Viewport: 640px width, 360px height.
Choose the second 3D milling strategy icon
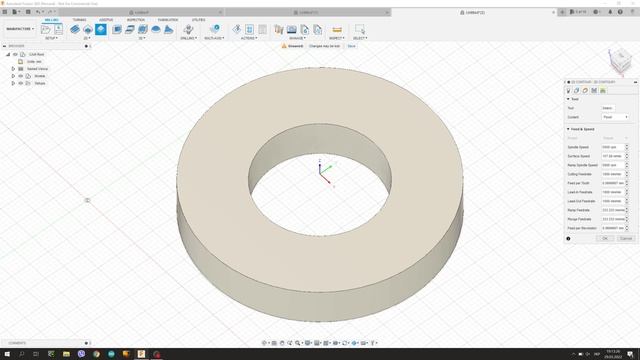130,29
